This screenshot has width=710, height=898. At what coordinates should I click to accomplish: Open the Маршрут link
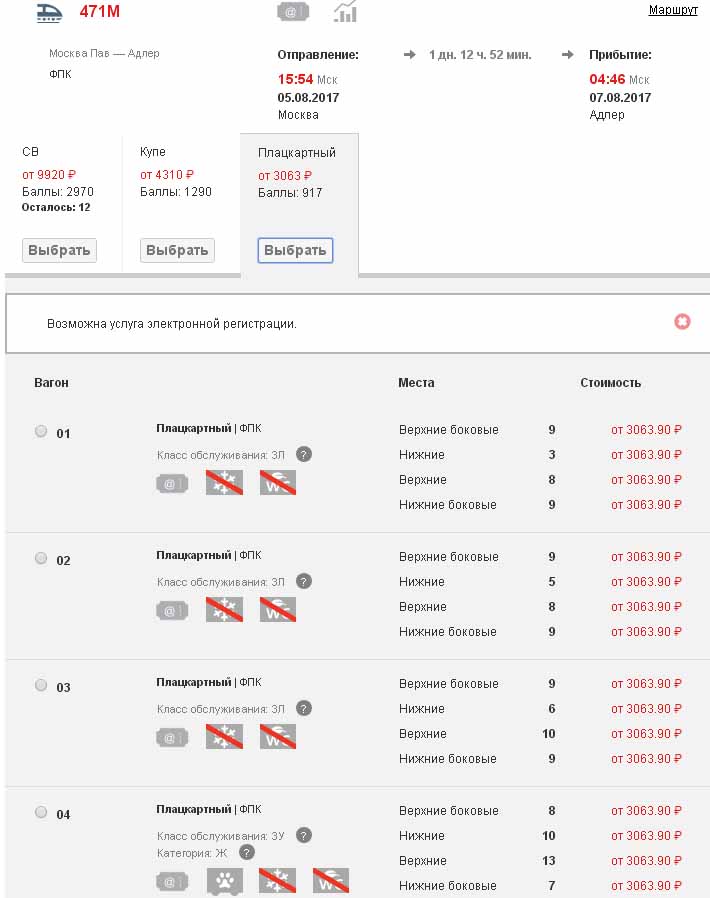tap(672, 10)
